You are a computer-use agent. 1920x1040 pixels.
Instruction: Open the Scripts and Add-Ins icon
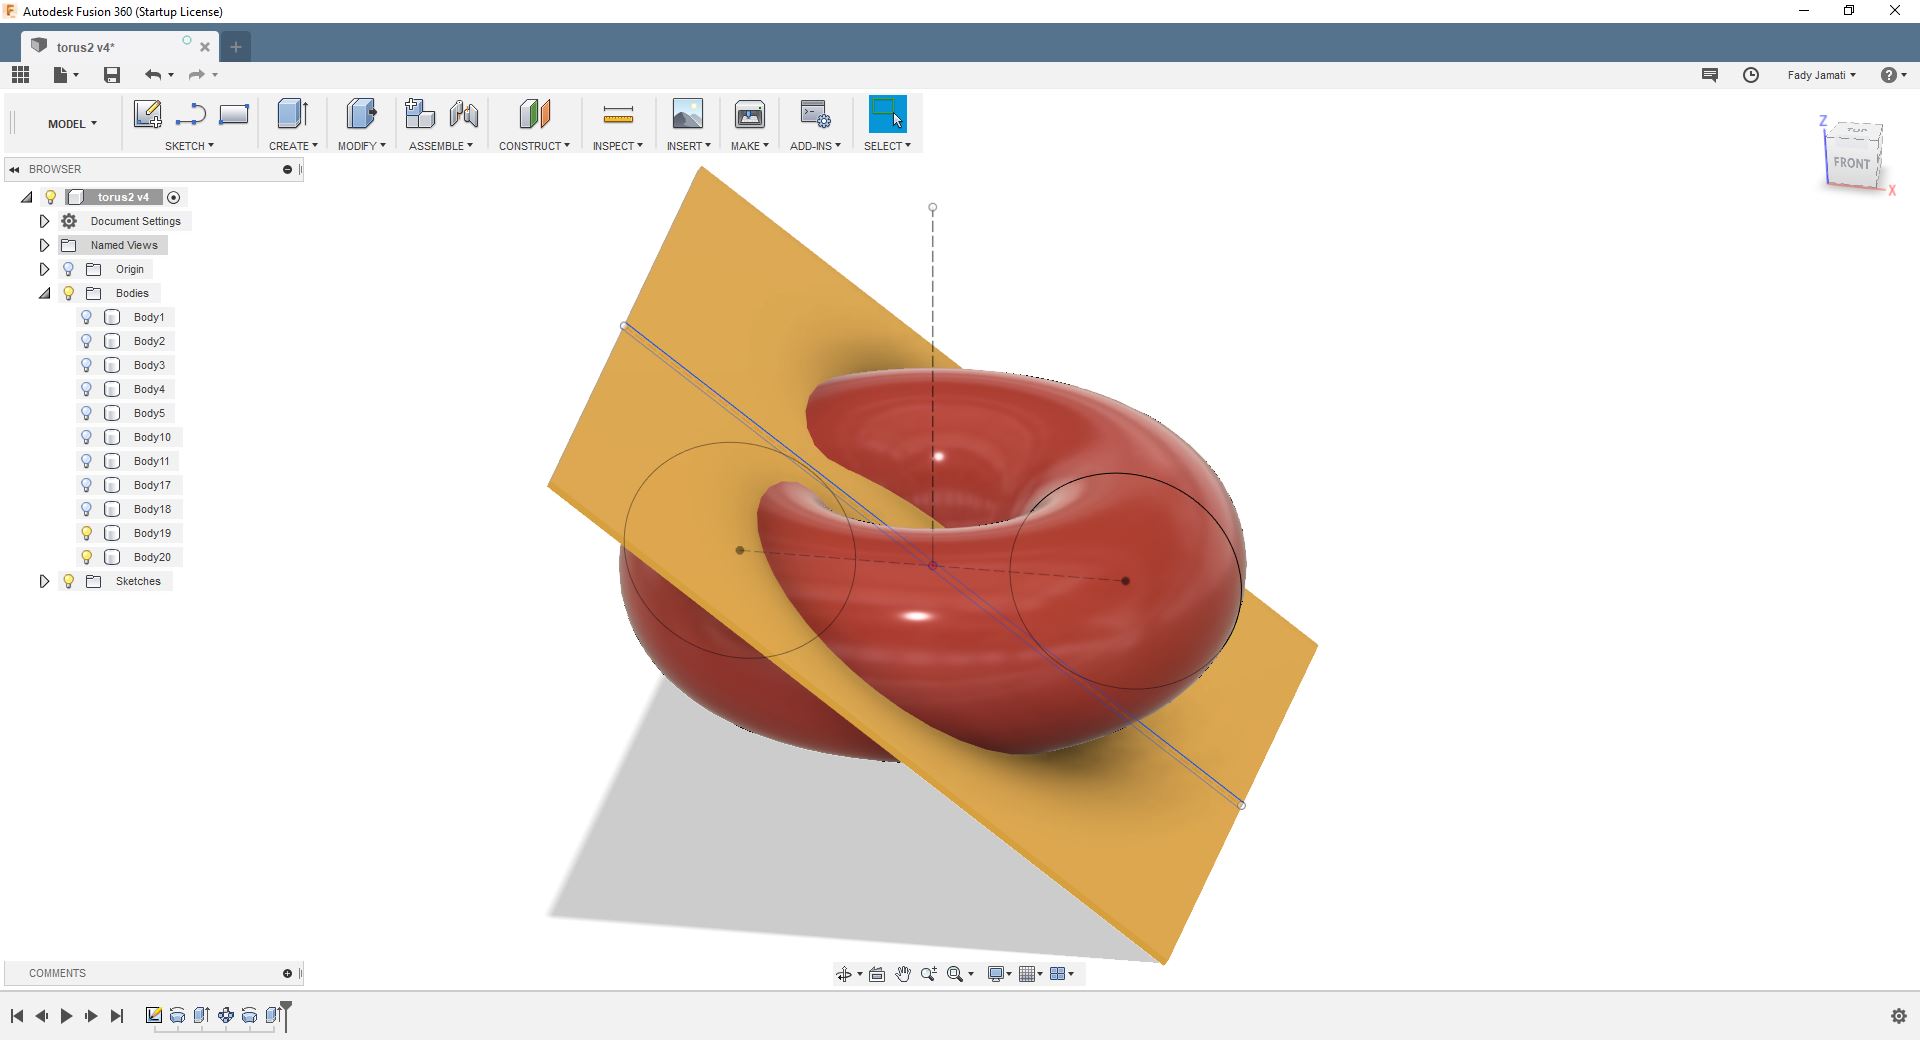tap(815, 114)
